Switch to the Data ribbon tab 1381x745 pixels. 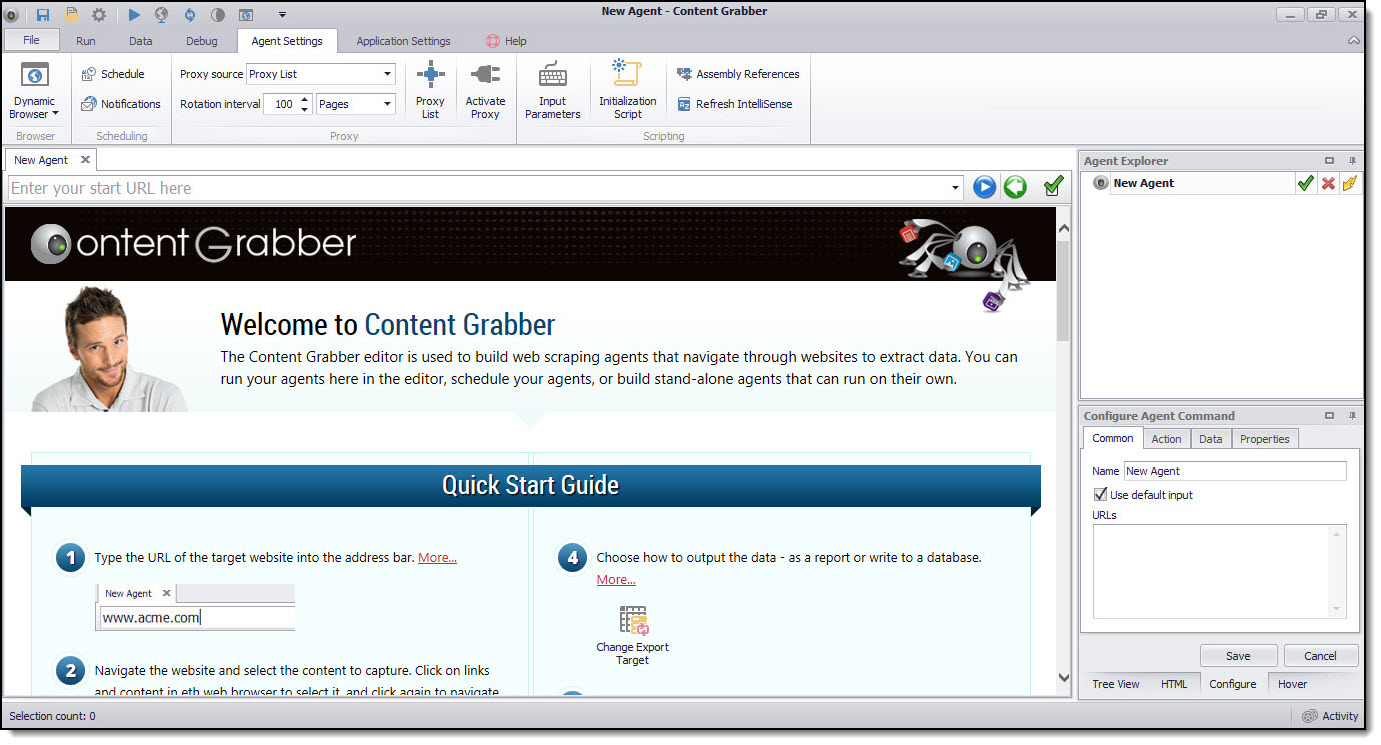(141, 41)
